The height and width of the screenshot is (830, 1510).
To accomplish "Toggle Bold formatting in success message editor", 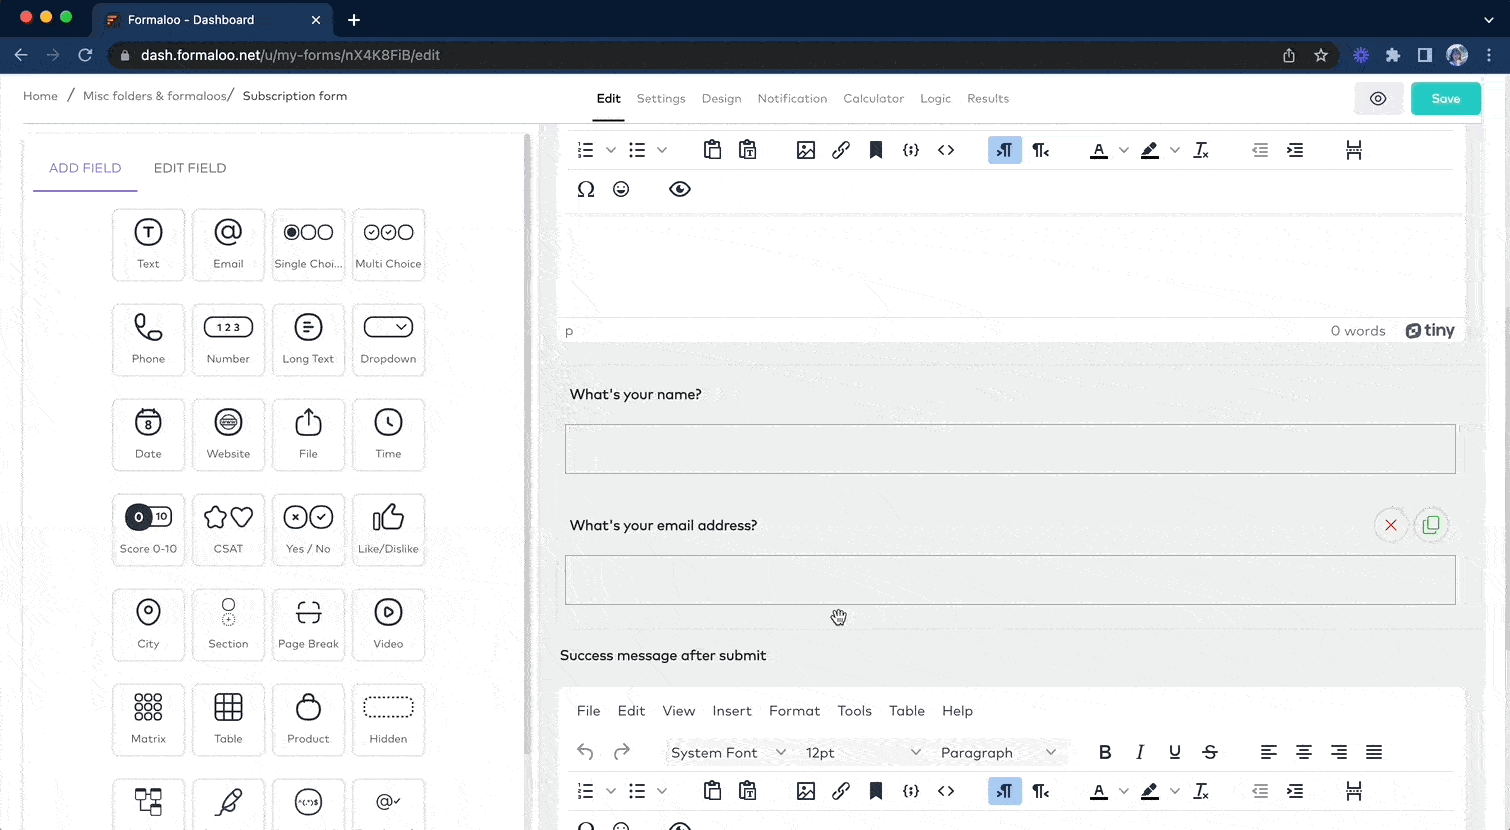I will point(1105,752).
